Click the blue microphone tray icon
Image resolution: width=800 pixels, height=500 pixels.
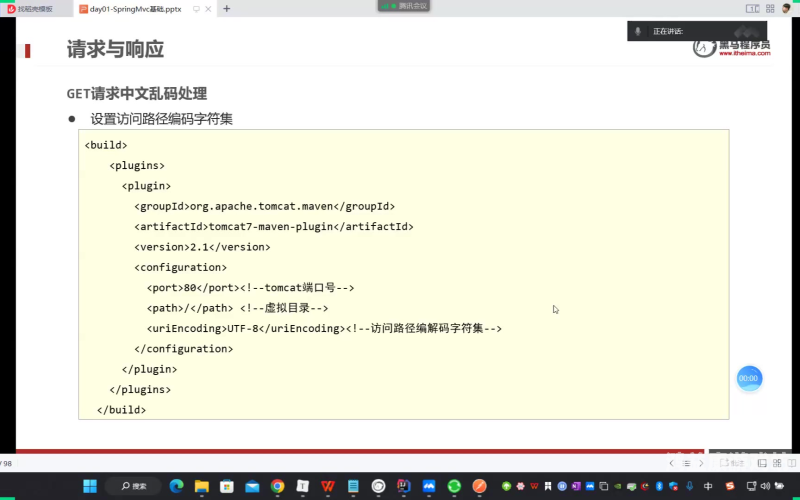690,486
